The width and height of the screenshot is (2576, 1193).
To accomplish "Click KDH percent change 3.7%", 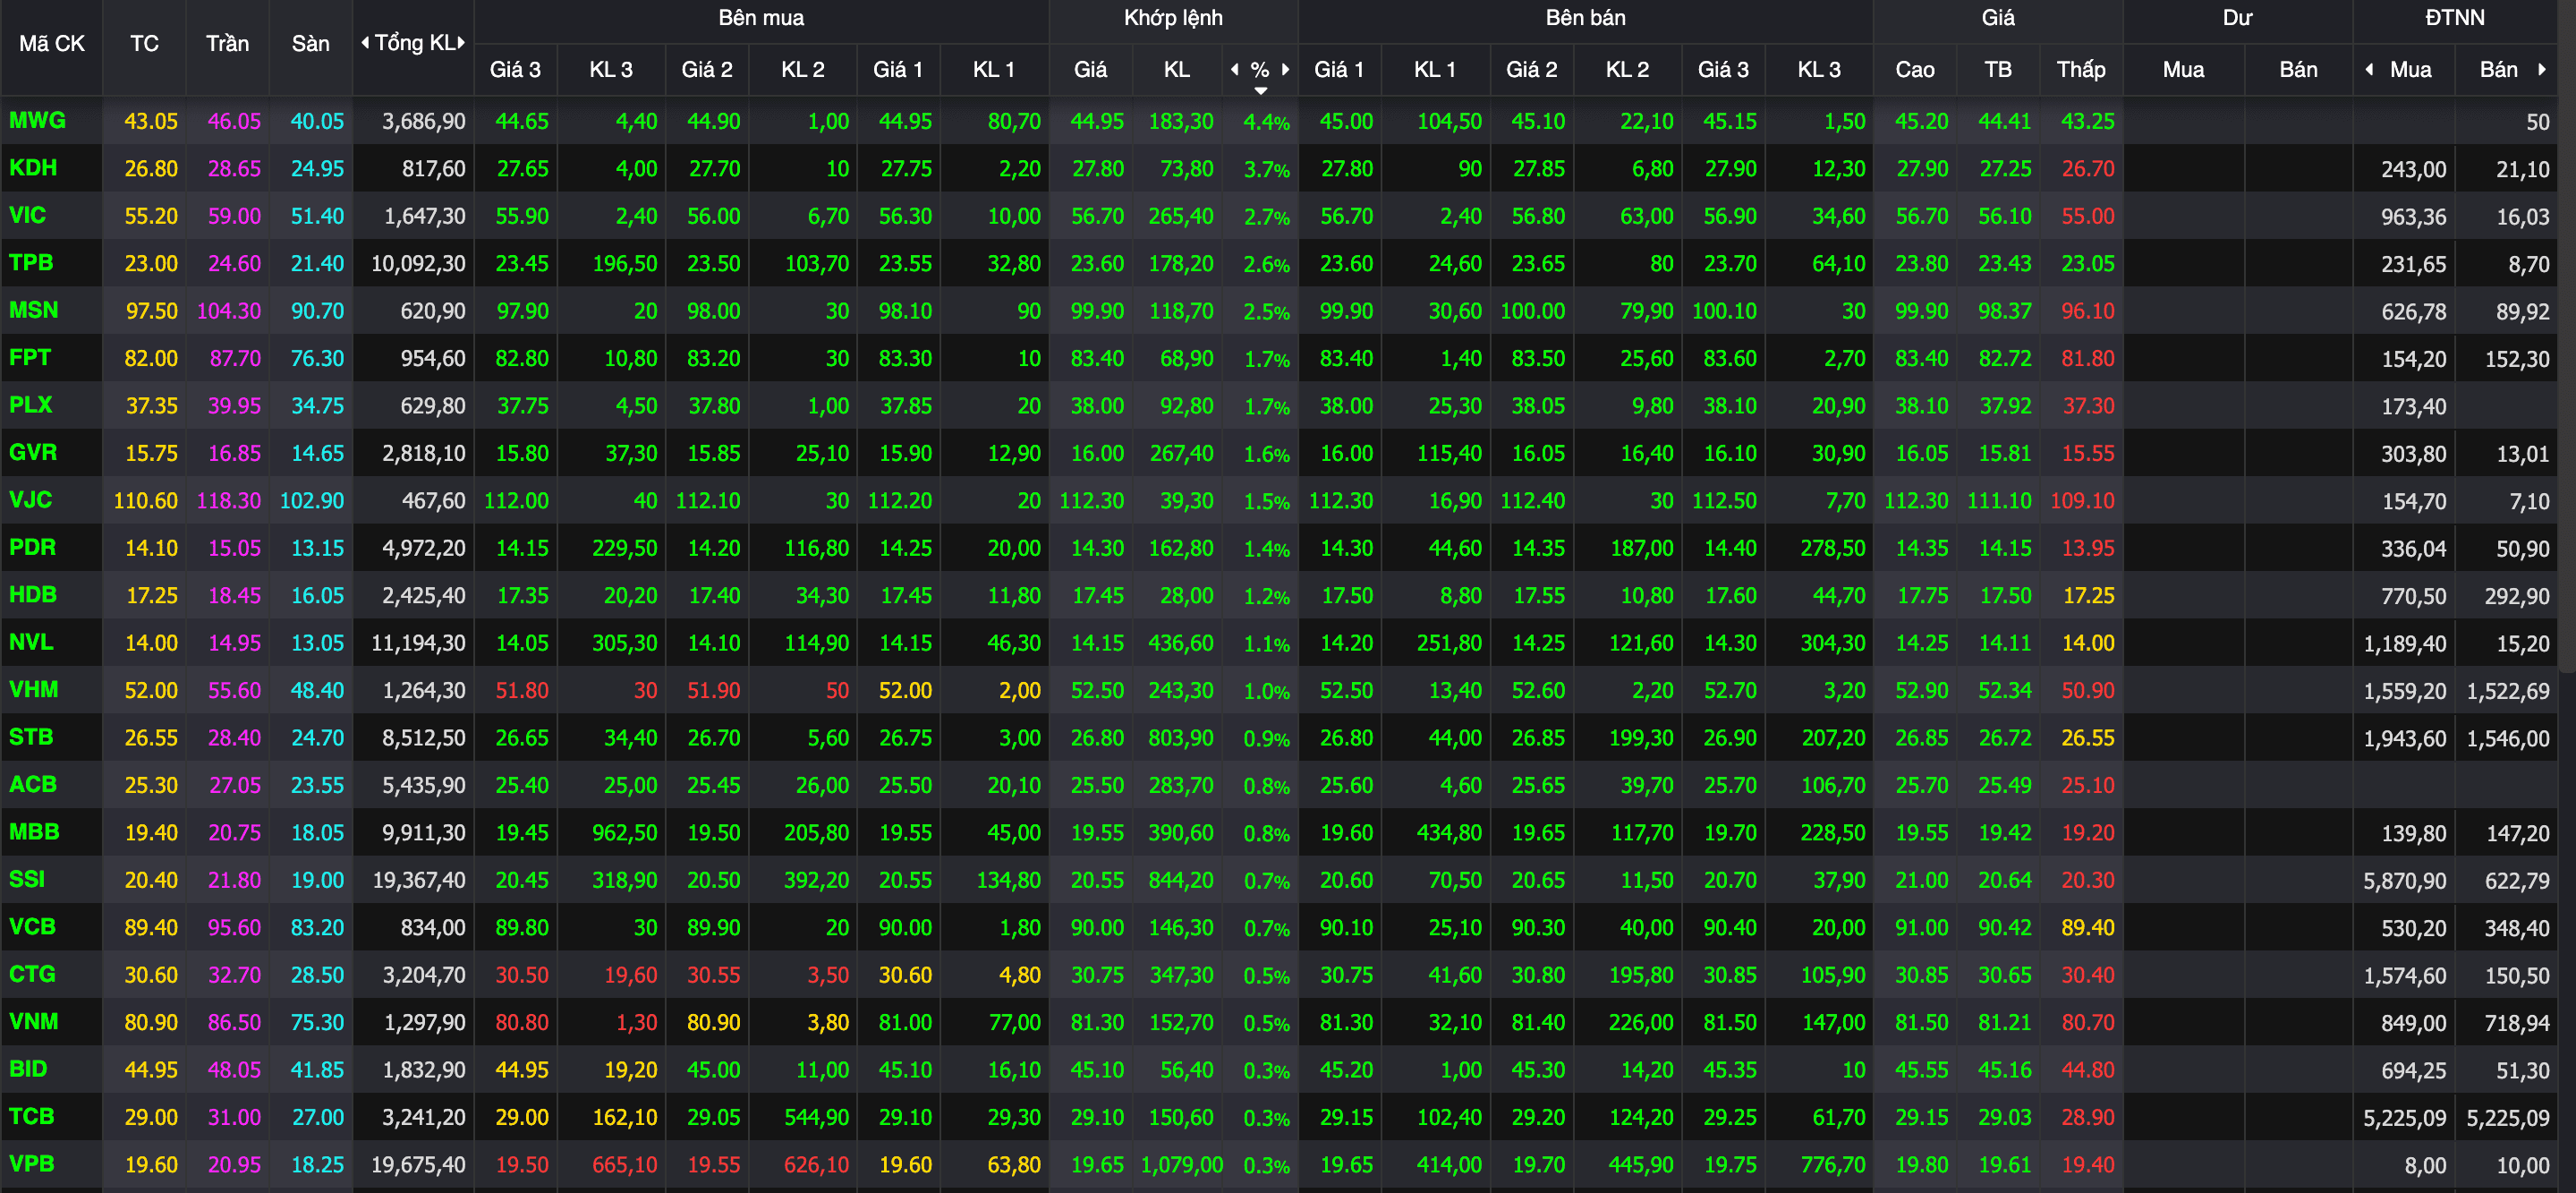I will [1266, 169].
